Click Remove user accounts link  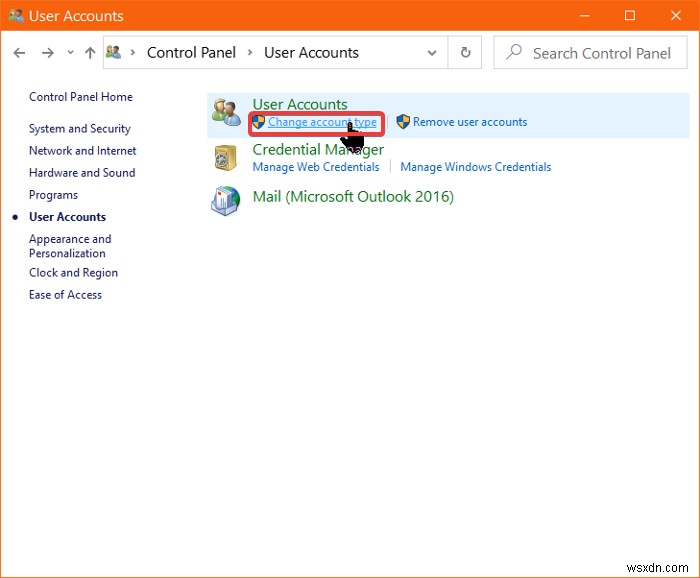point(470,121)
